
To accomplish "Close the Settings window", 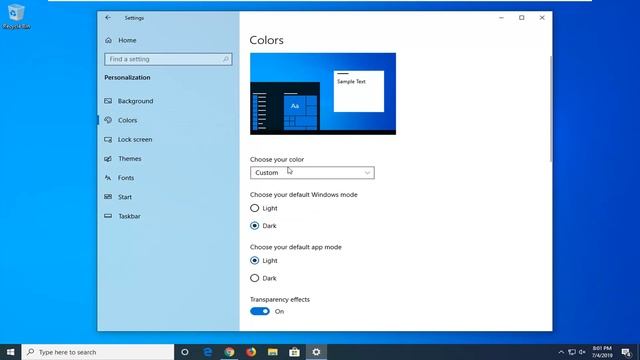I will point(542,18).
